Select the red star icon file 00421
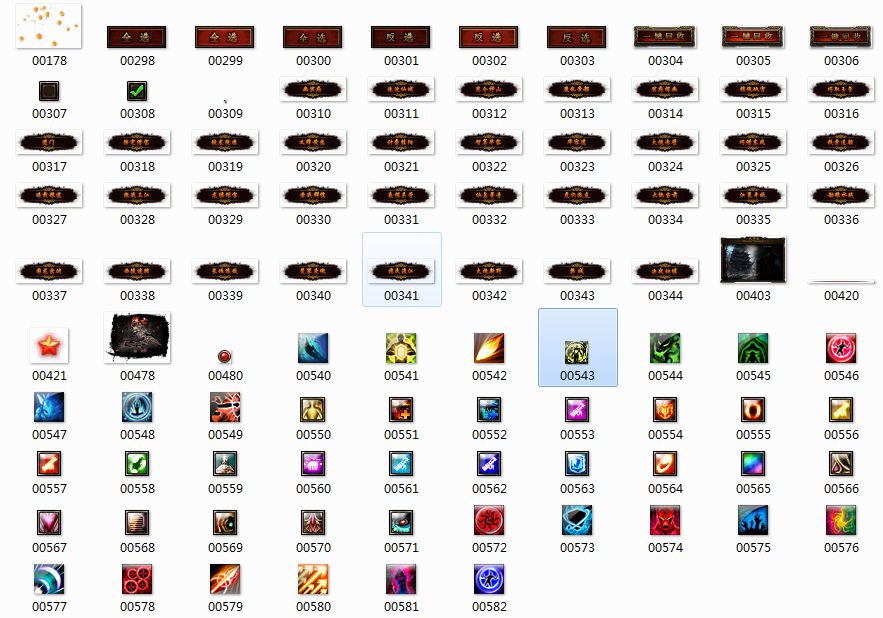This screenshot has height=618, width=883. (x=49, y=346)
